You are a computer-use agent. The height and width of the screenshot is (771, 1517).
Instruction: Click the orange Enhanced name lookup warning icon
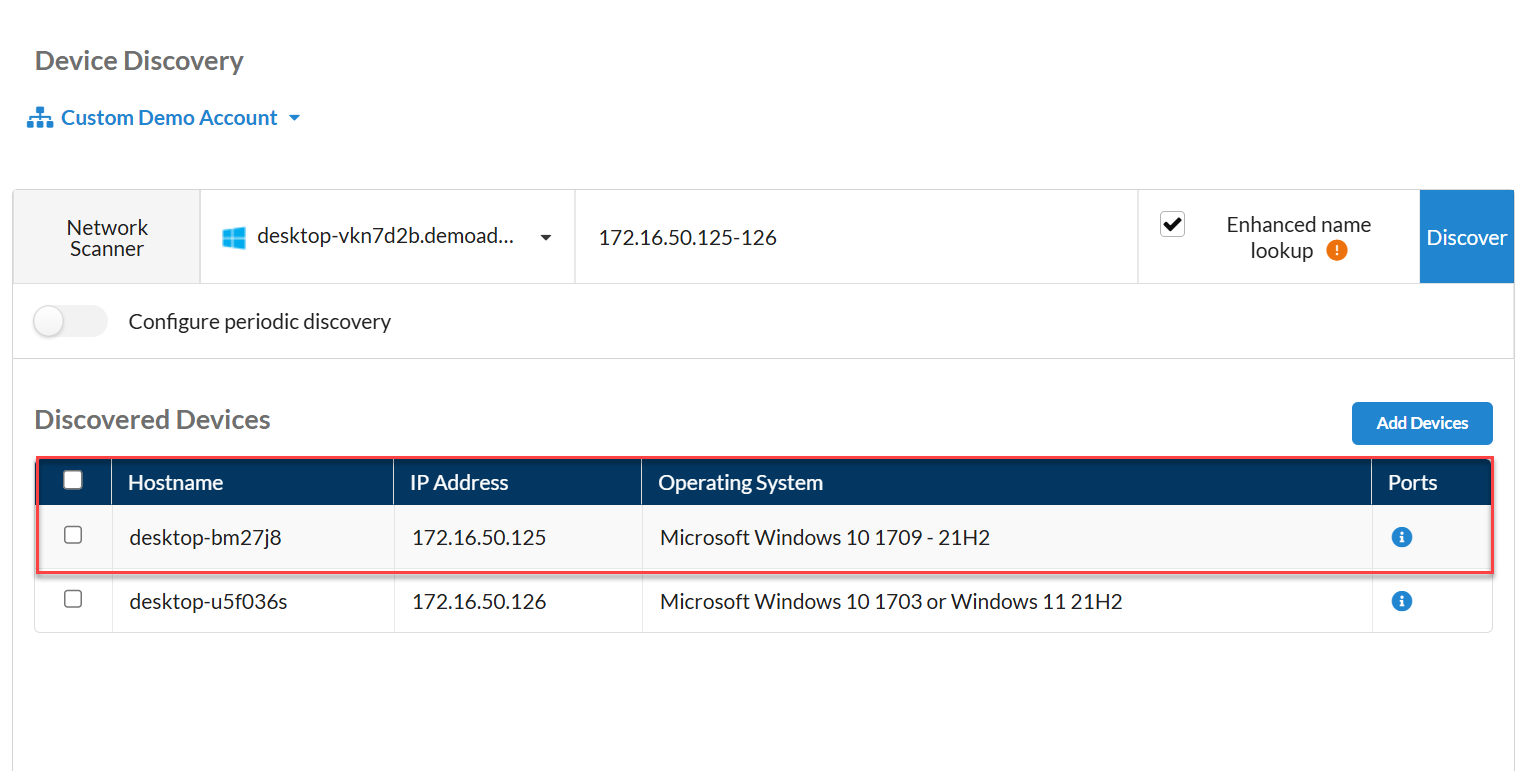coord(1336,250)
